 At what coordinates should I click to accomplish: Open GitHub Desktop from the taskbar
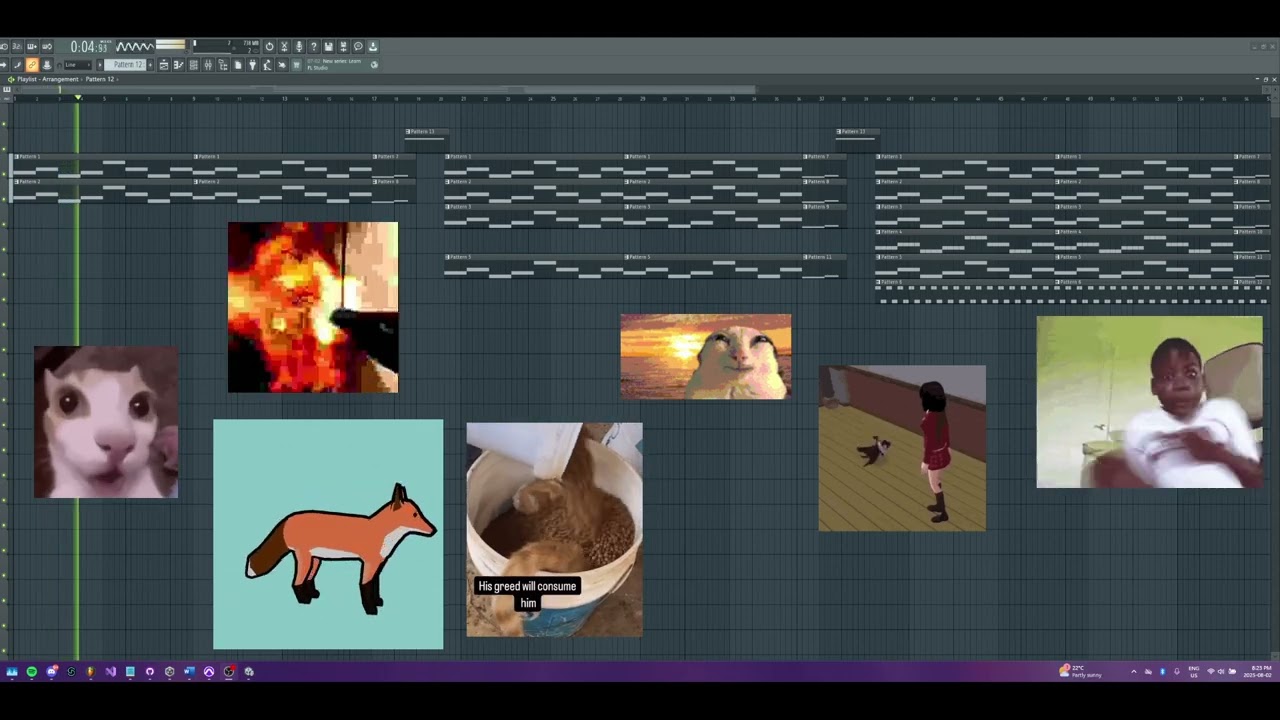point(150,672)
